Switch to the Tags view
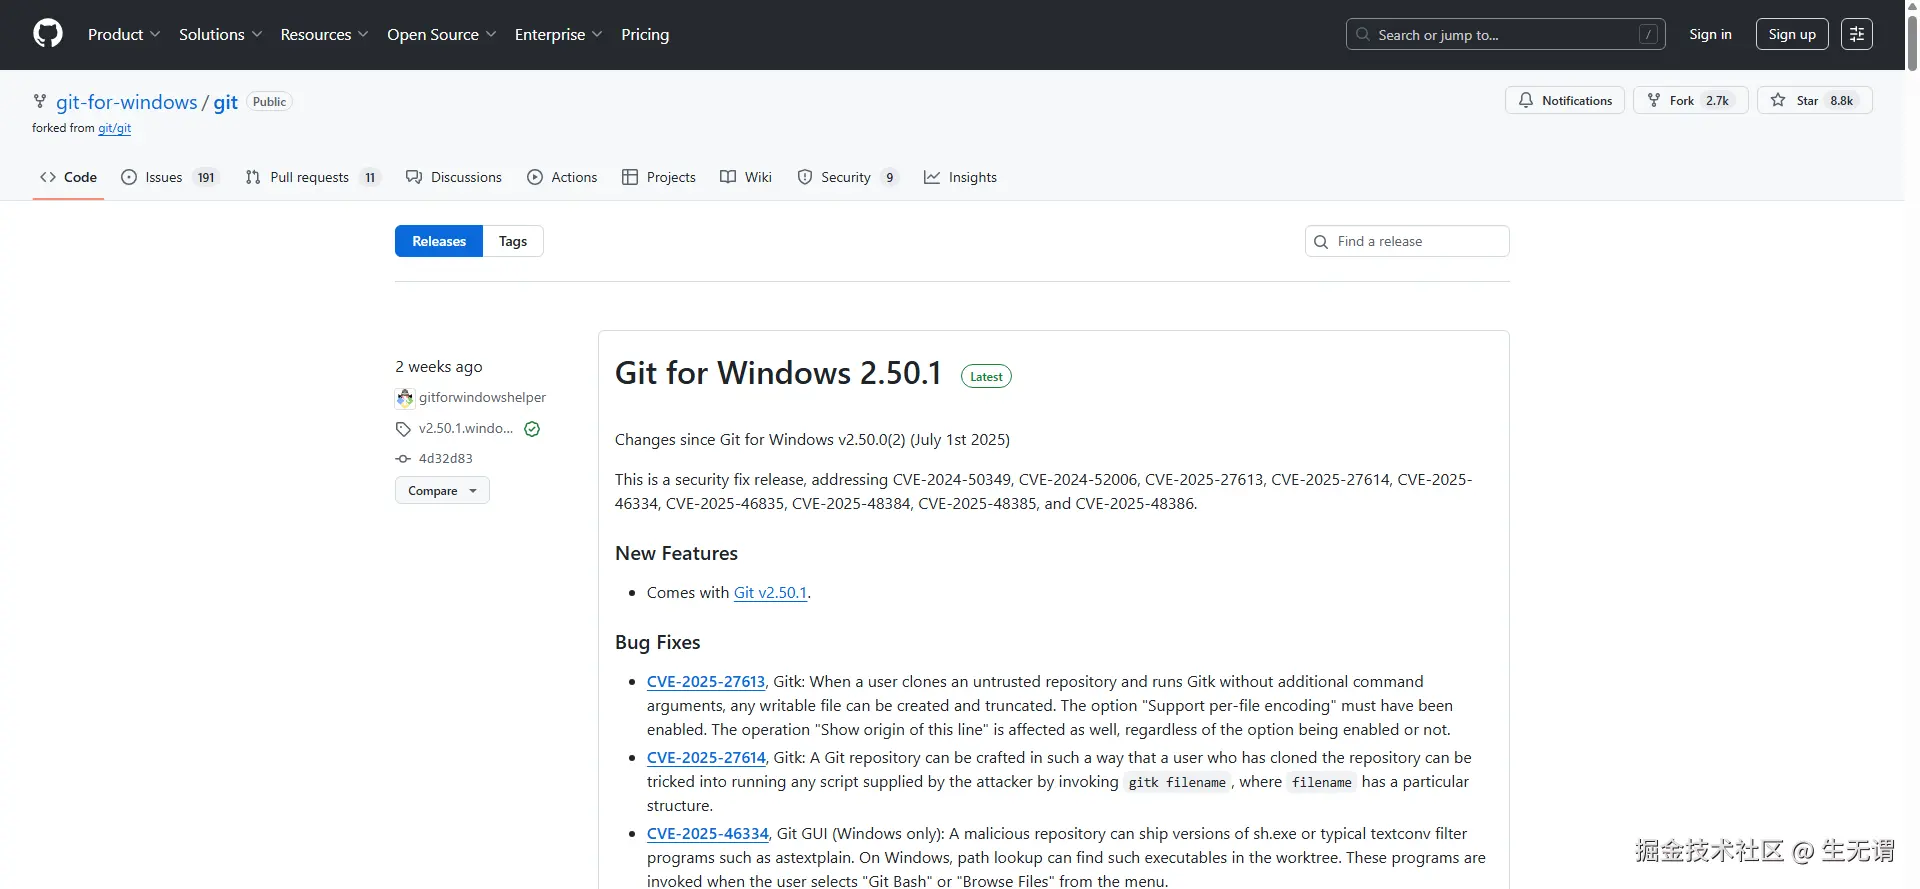This screenshot has height=889, width=1920. 513,241
